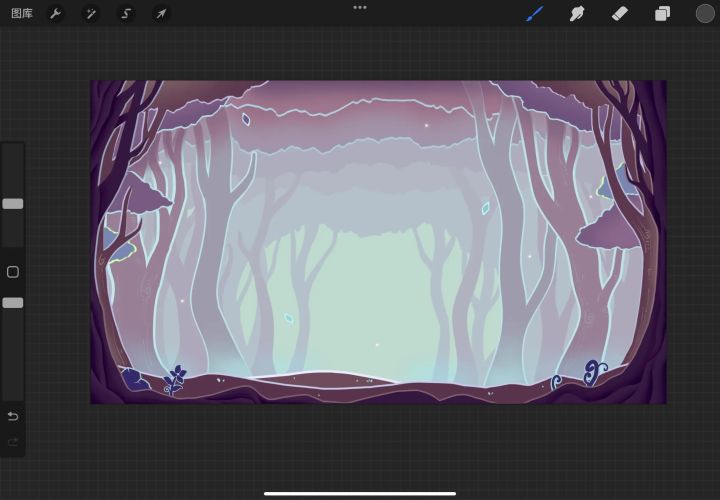This screenshot has width=720, height=500.
Task: Open the Actions wrench menu
Action: (56, 14)
